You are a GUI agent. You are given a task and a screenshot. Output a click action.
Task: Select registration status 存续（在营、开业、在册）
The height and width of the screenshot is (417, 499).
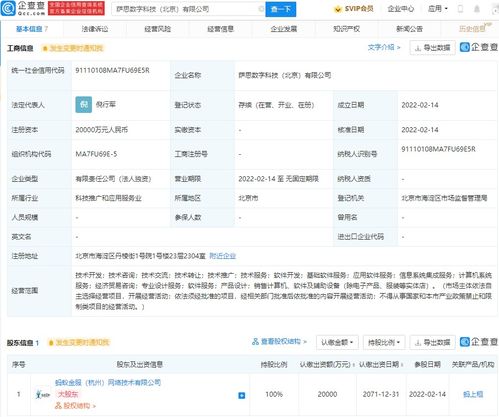276,105
